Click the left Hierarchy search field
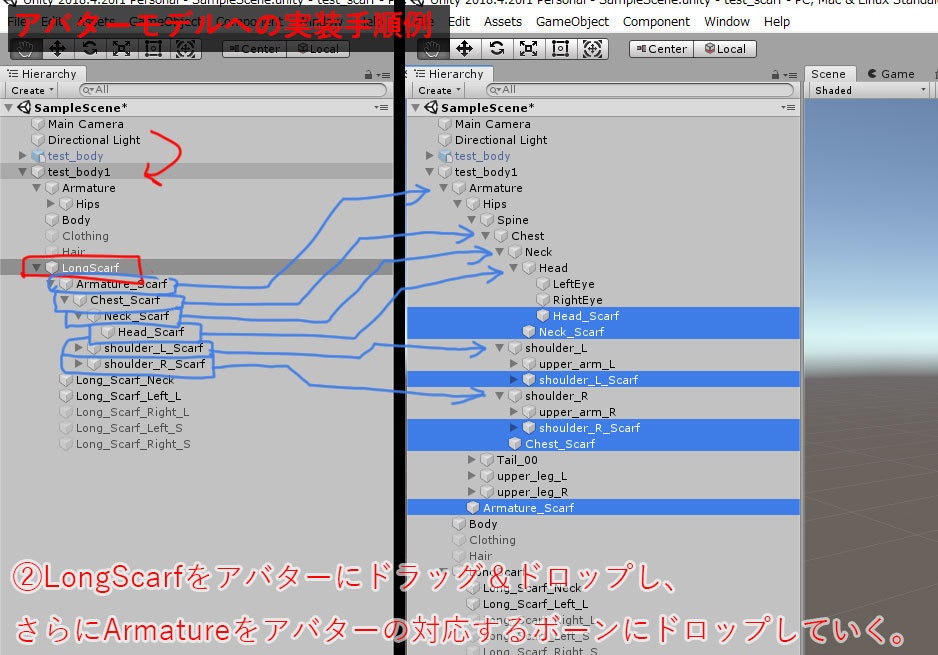Image resolution: width=938 pixels, height=655 pixels. [x=233, y=90]
